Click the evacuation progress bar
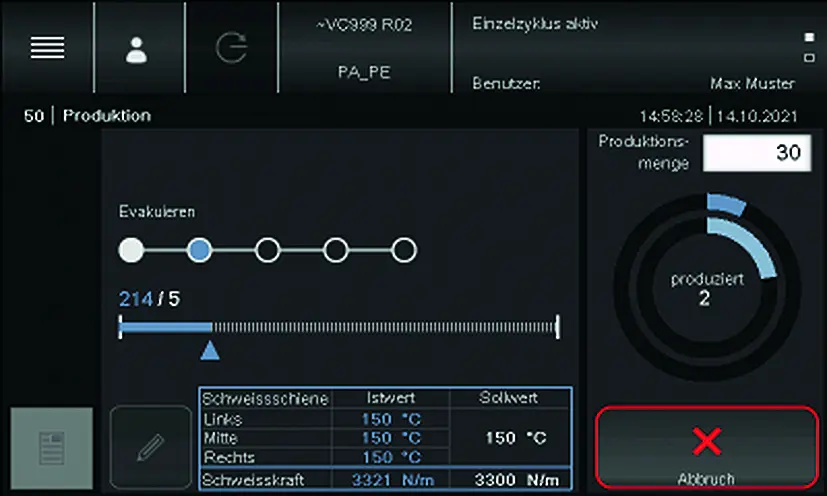Image resolution: width=827 pixels, height=496 pixels. coord(337,326)
